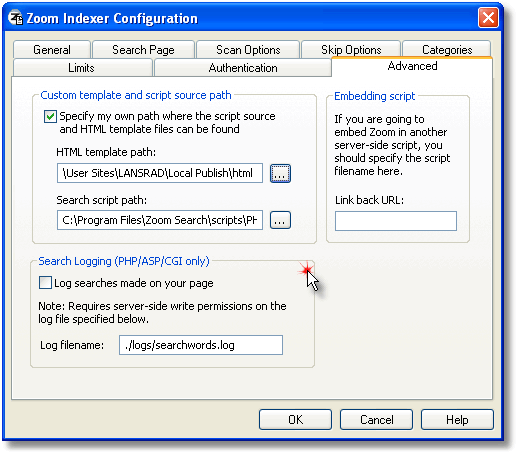Click the Zoom Indexer title bar icon
This screenshot has width=518, height=455.
(15, 18)
